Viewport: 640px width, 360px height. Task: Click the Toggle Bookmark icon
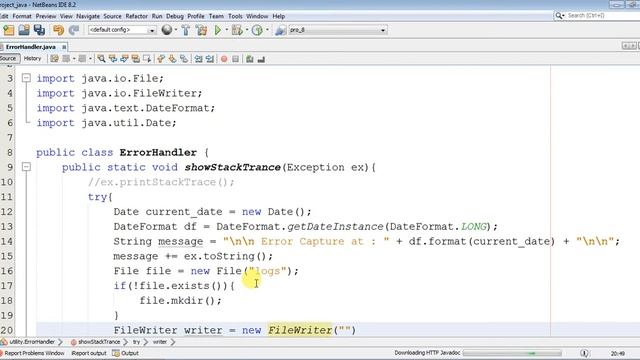click(184, 59)
